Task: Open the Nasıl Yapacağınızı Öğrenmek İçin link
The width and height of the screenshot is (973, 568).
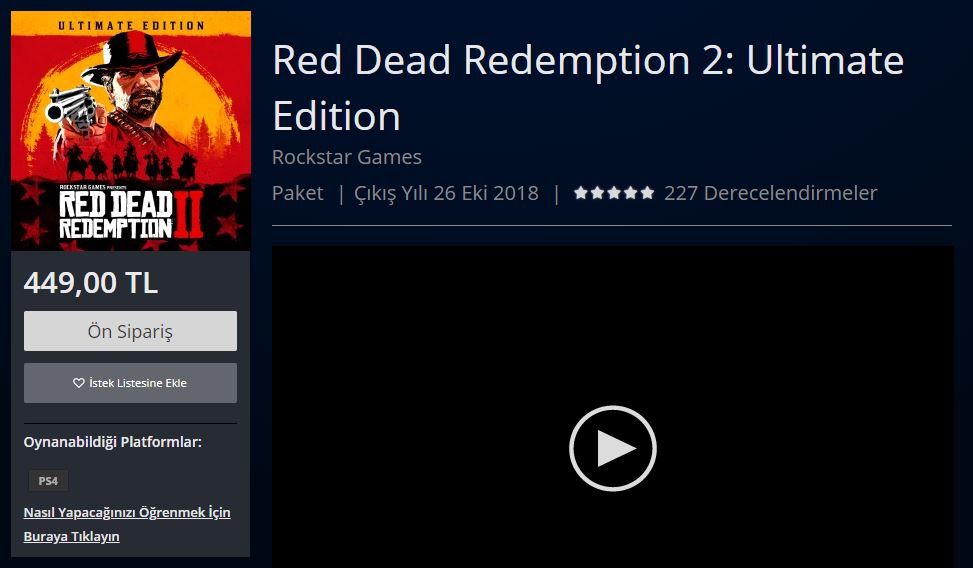Action: pyautogui.click(x=127, y=512)
